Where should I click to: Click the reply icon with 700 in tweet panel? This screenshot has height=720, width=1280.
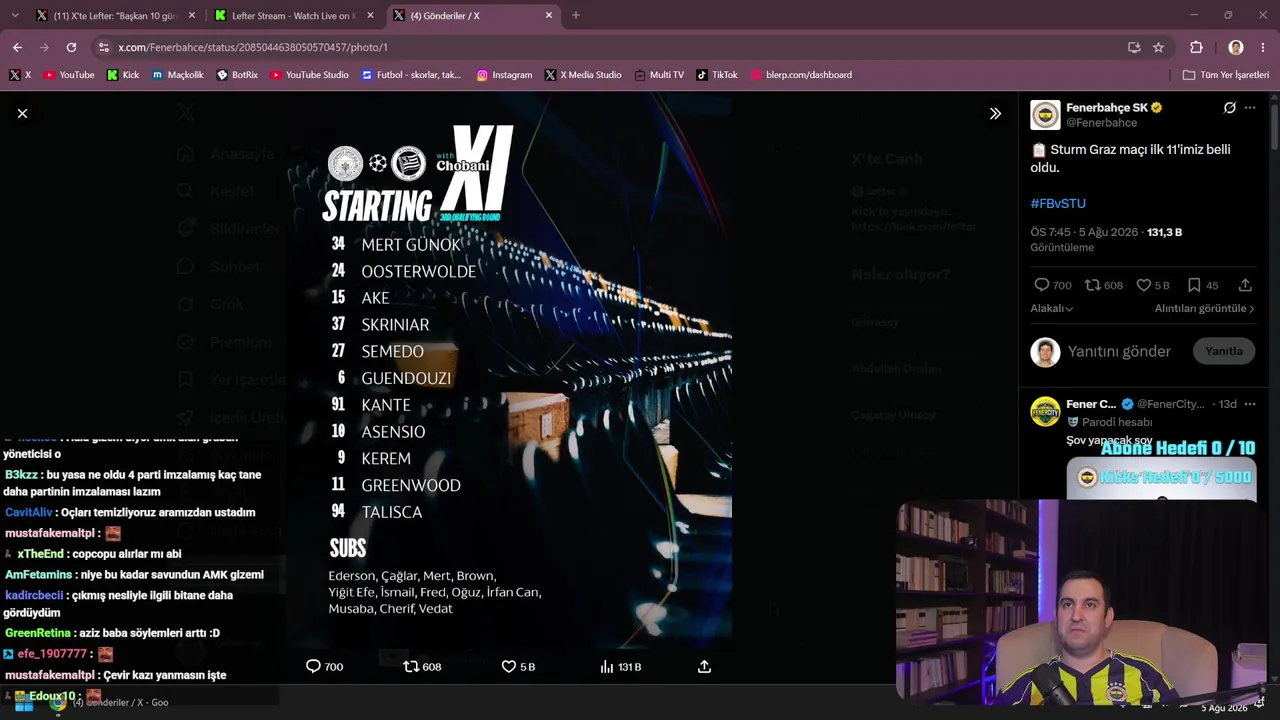pyautogui.click(x=1041, y=285)
